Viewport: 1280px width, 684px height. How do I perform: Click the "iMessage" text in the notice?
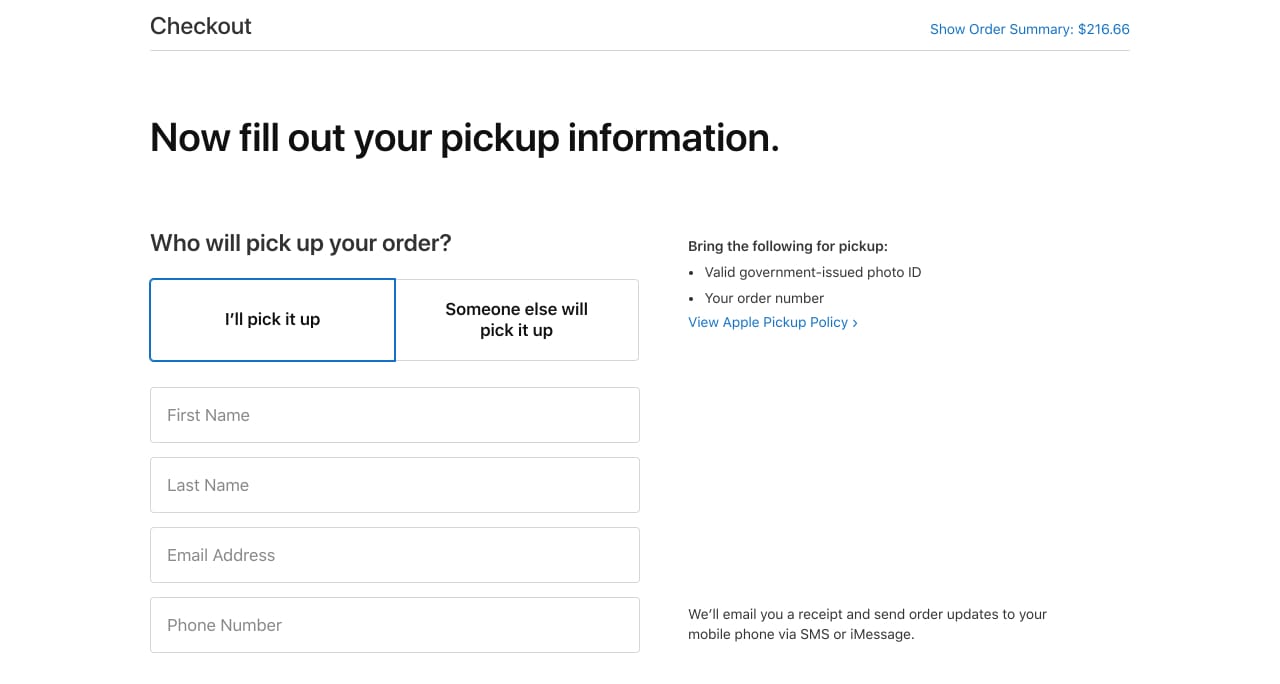point(882,634)
